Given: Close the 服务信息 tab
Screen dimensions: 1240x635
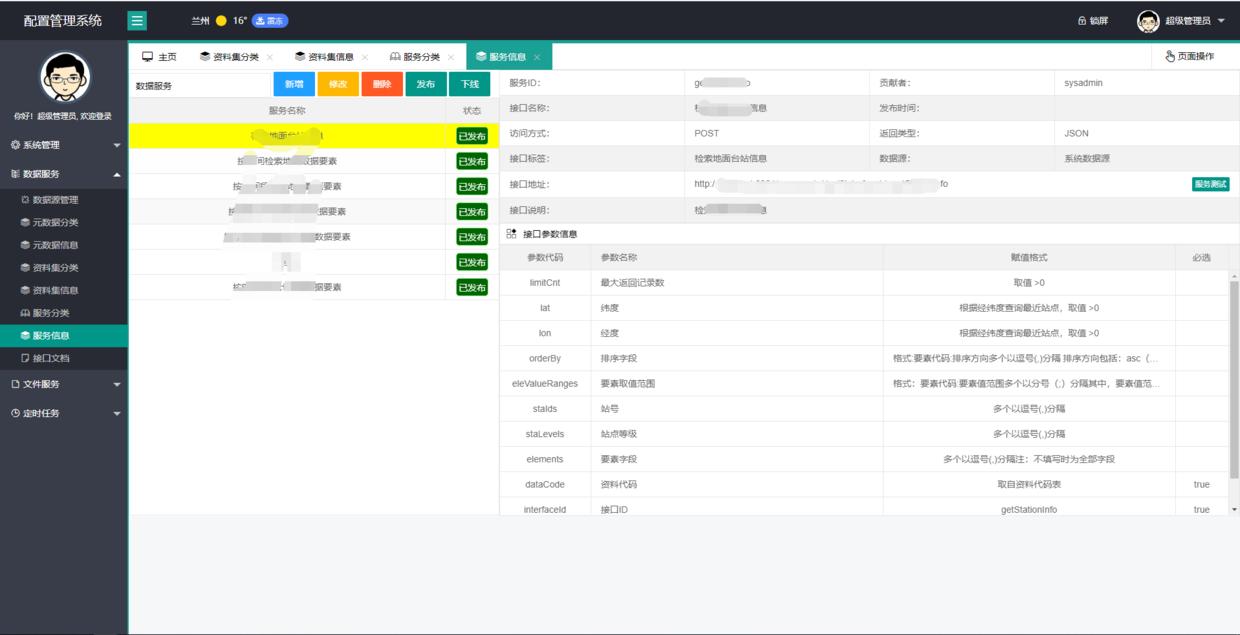Looking at the screenshot, I should pyautogui.click(x=537, y=57).
